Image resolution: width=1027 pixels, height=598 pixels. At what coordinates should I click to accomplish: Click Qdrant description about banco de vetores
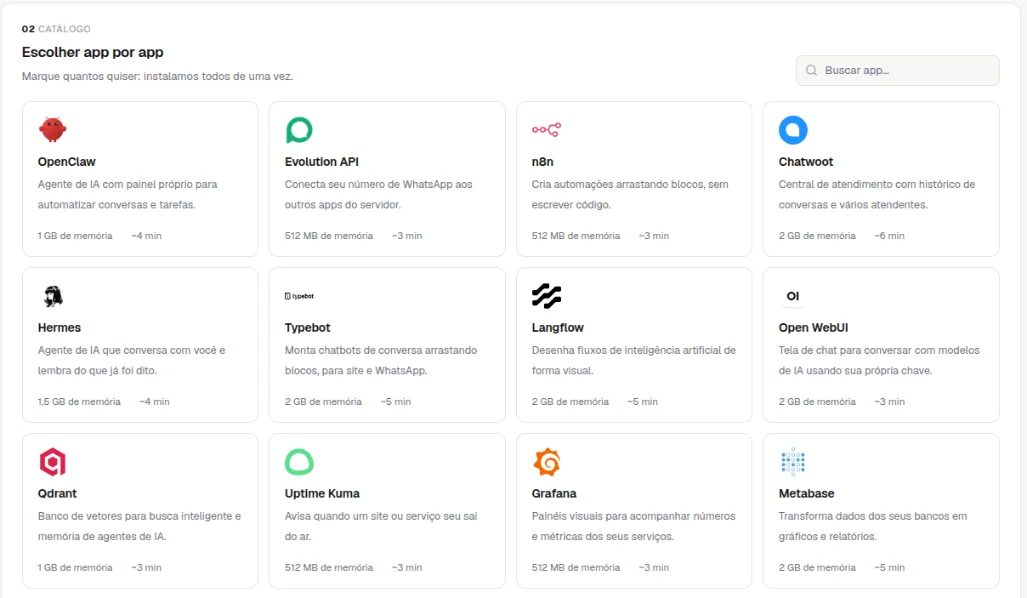139,526
